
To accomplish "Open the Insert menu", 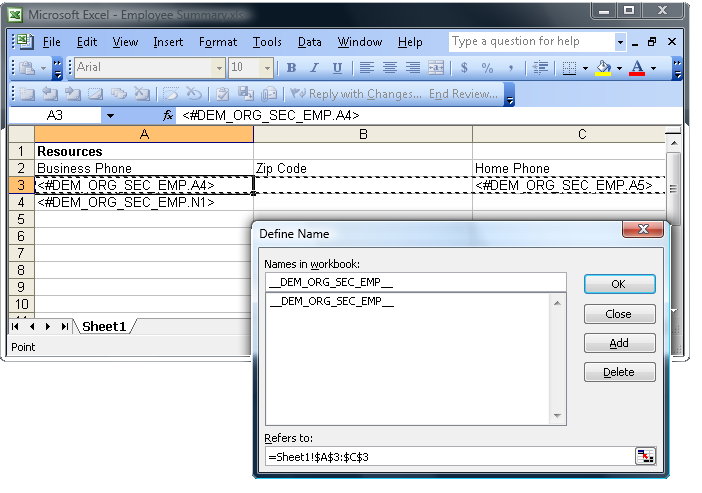I will 168,42.
